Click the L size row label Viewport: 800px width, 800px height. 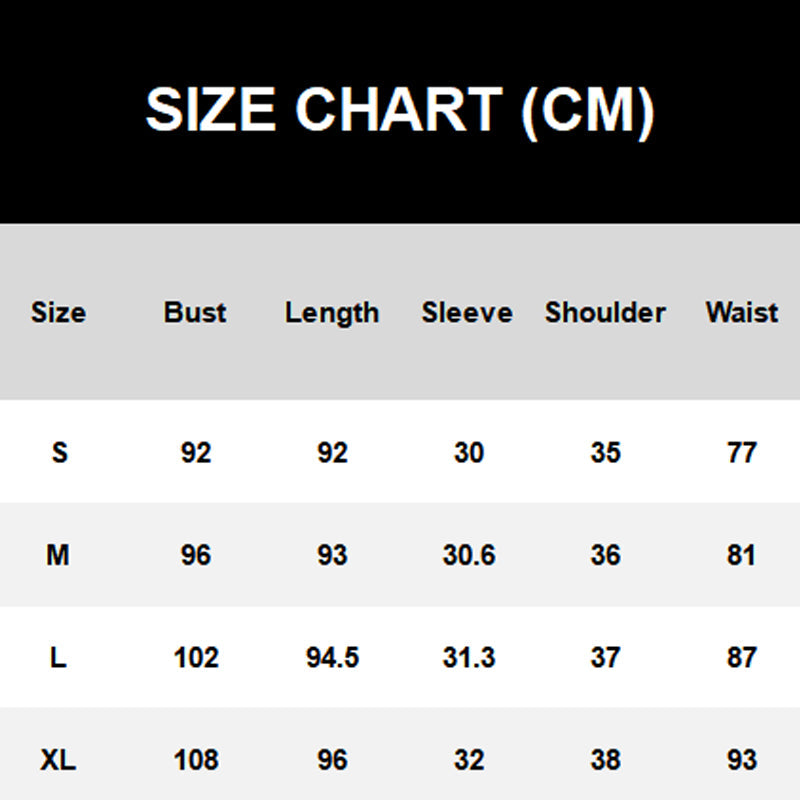tap(58, 658)
